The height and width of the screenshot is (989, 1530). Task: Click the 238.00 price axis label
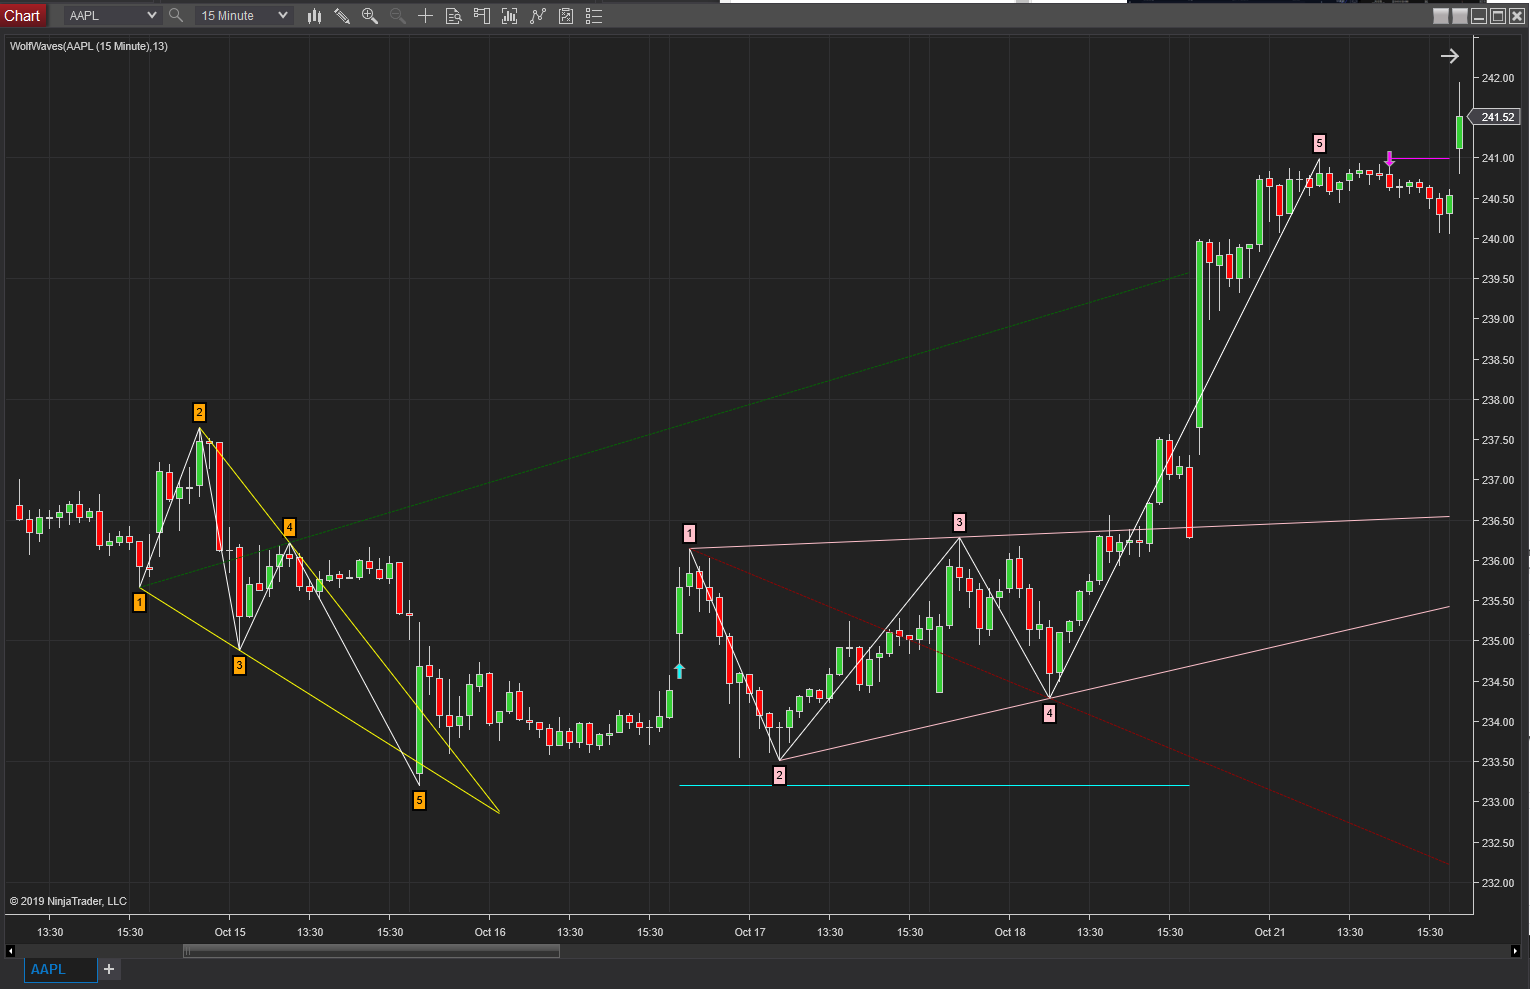(x=1497, y=400)
